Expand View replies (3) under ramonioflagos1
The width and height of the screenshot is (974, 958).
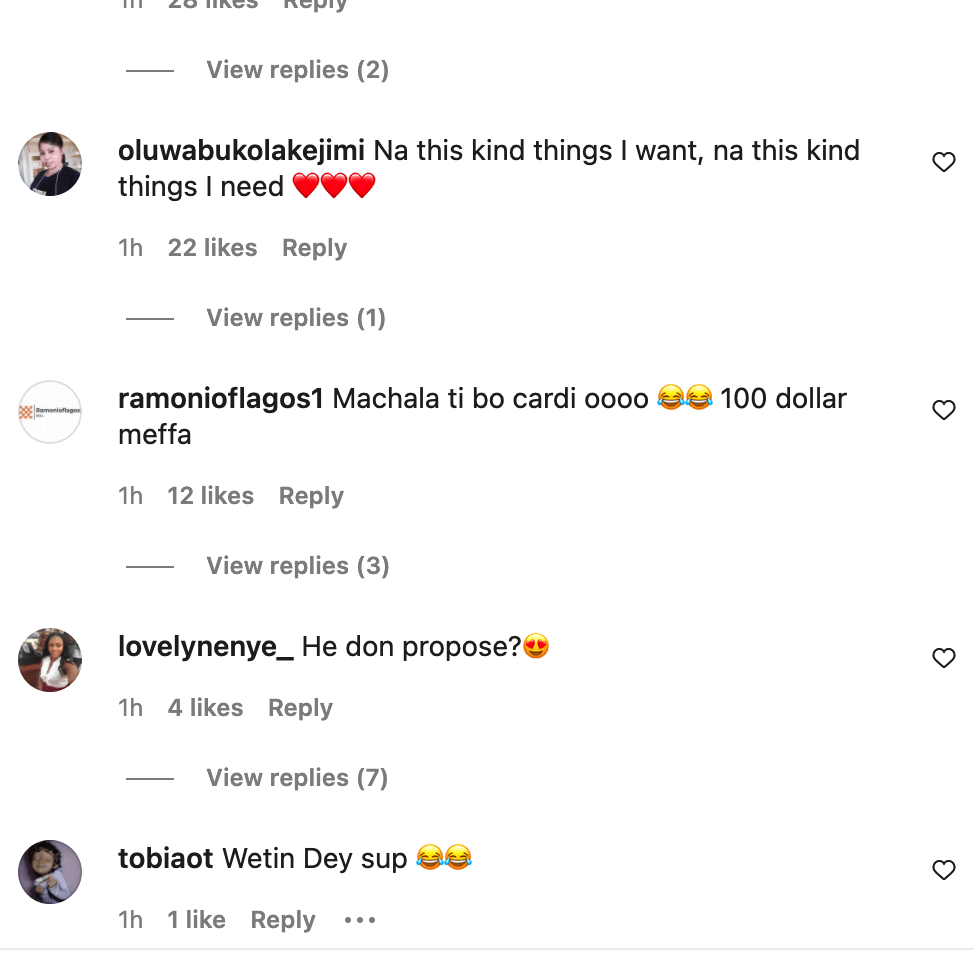tap(297, 566)
